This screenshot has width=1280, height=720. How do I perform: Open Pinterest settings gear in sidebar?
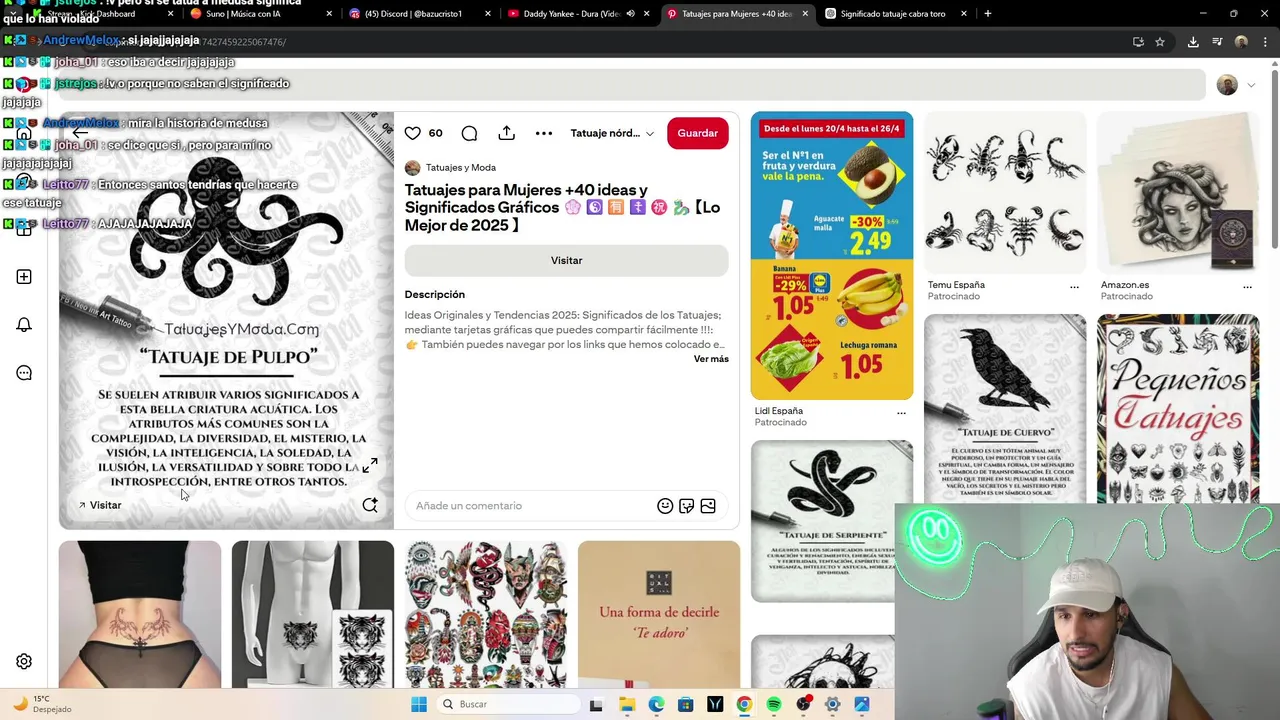24,661
